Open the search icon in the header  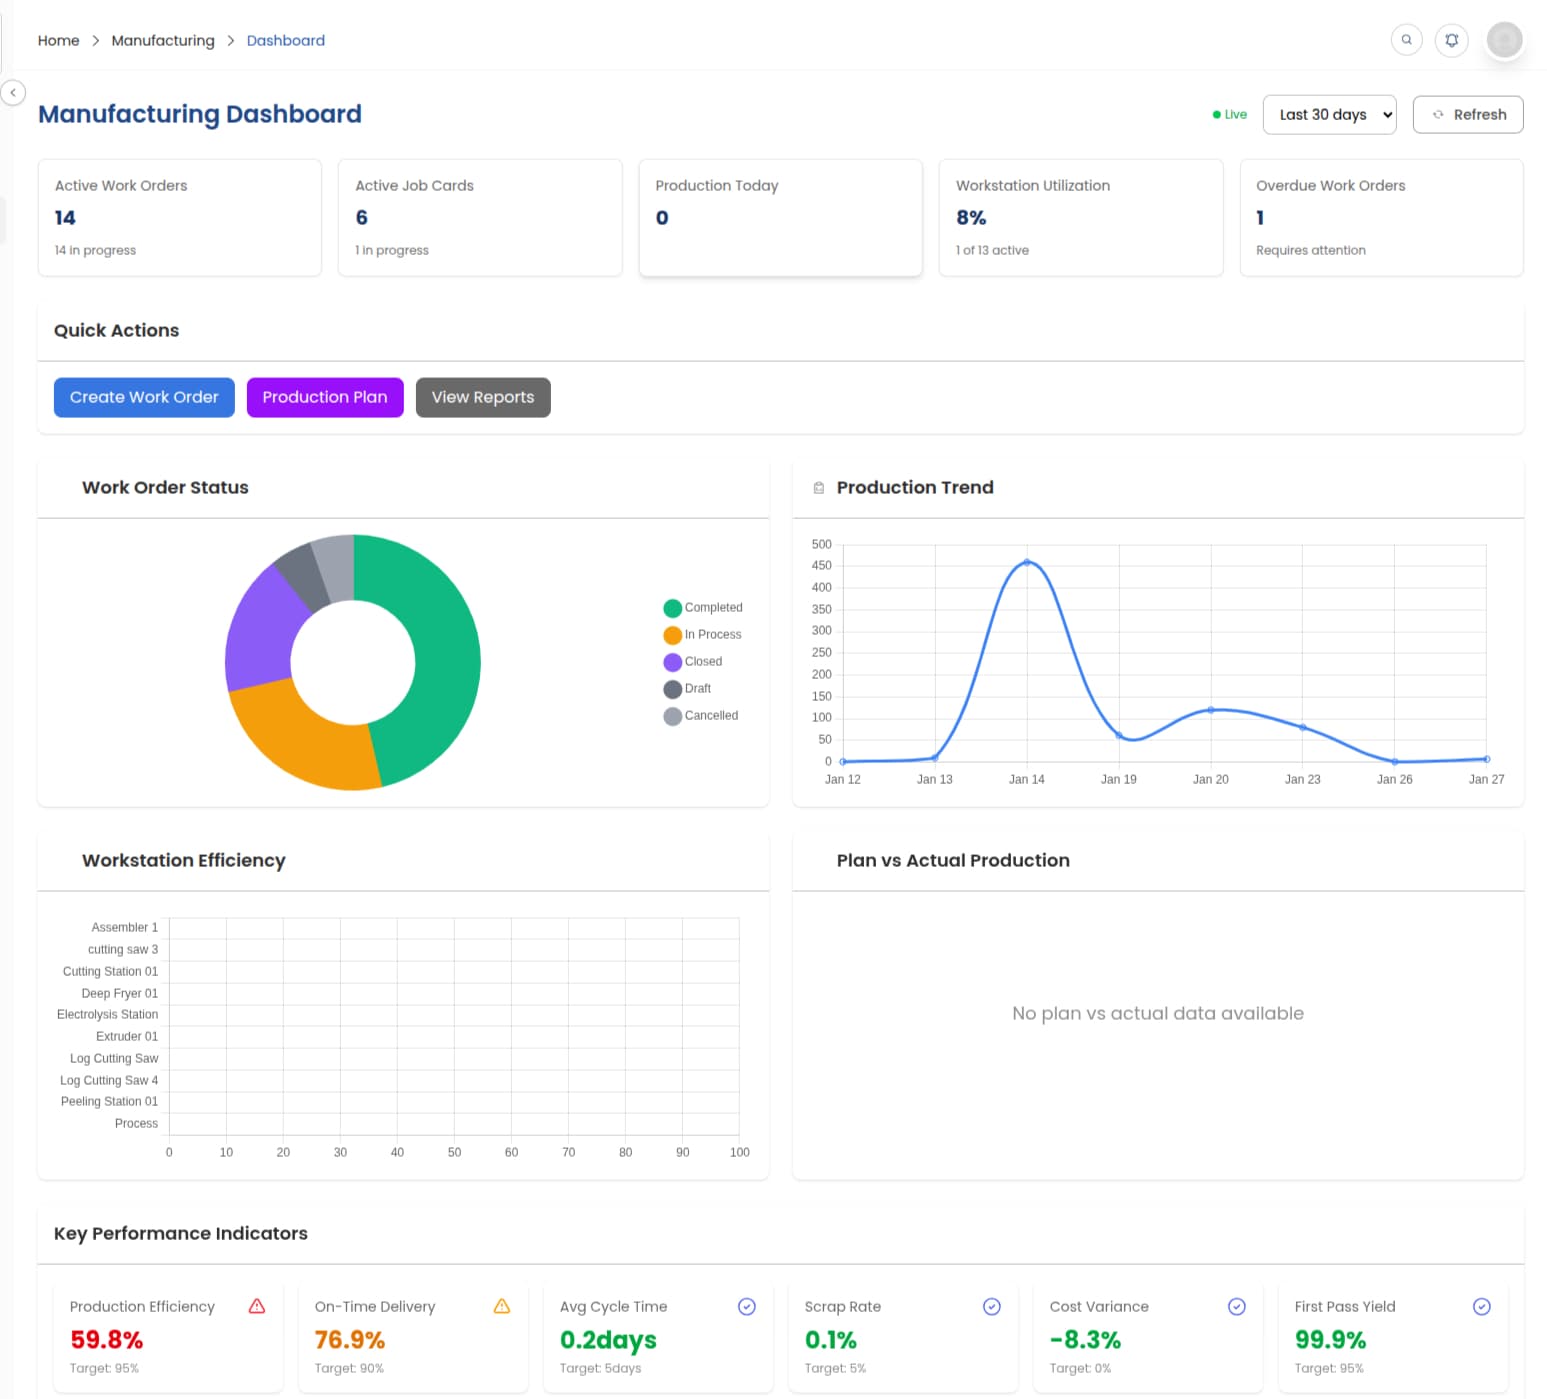pyautogui.click(x=1406, y=40)
